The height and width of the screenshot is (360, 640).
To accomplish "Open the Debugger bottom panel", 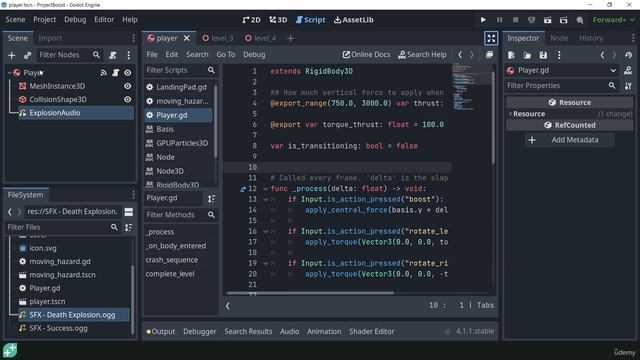I will 200,331.
